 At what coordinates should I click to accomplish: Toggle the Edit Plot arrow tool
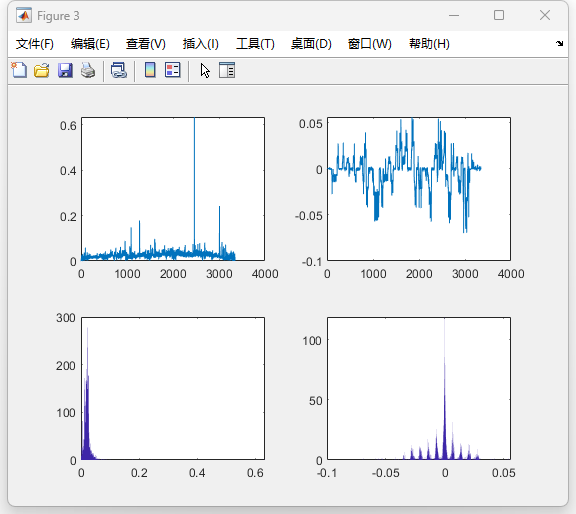tap(205, 71)
